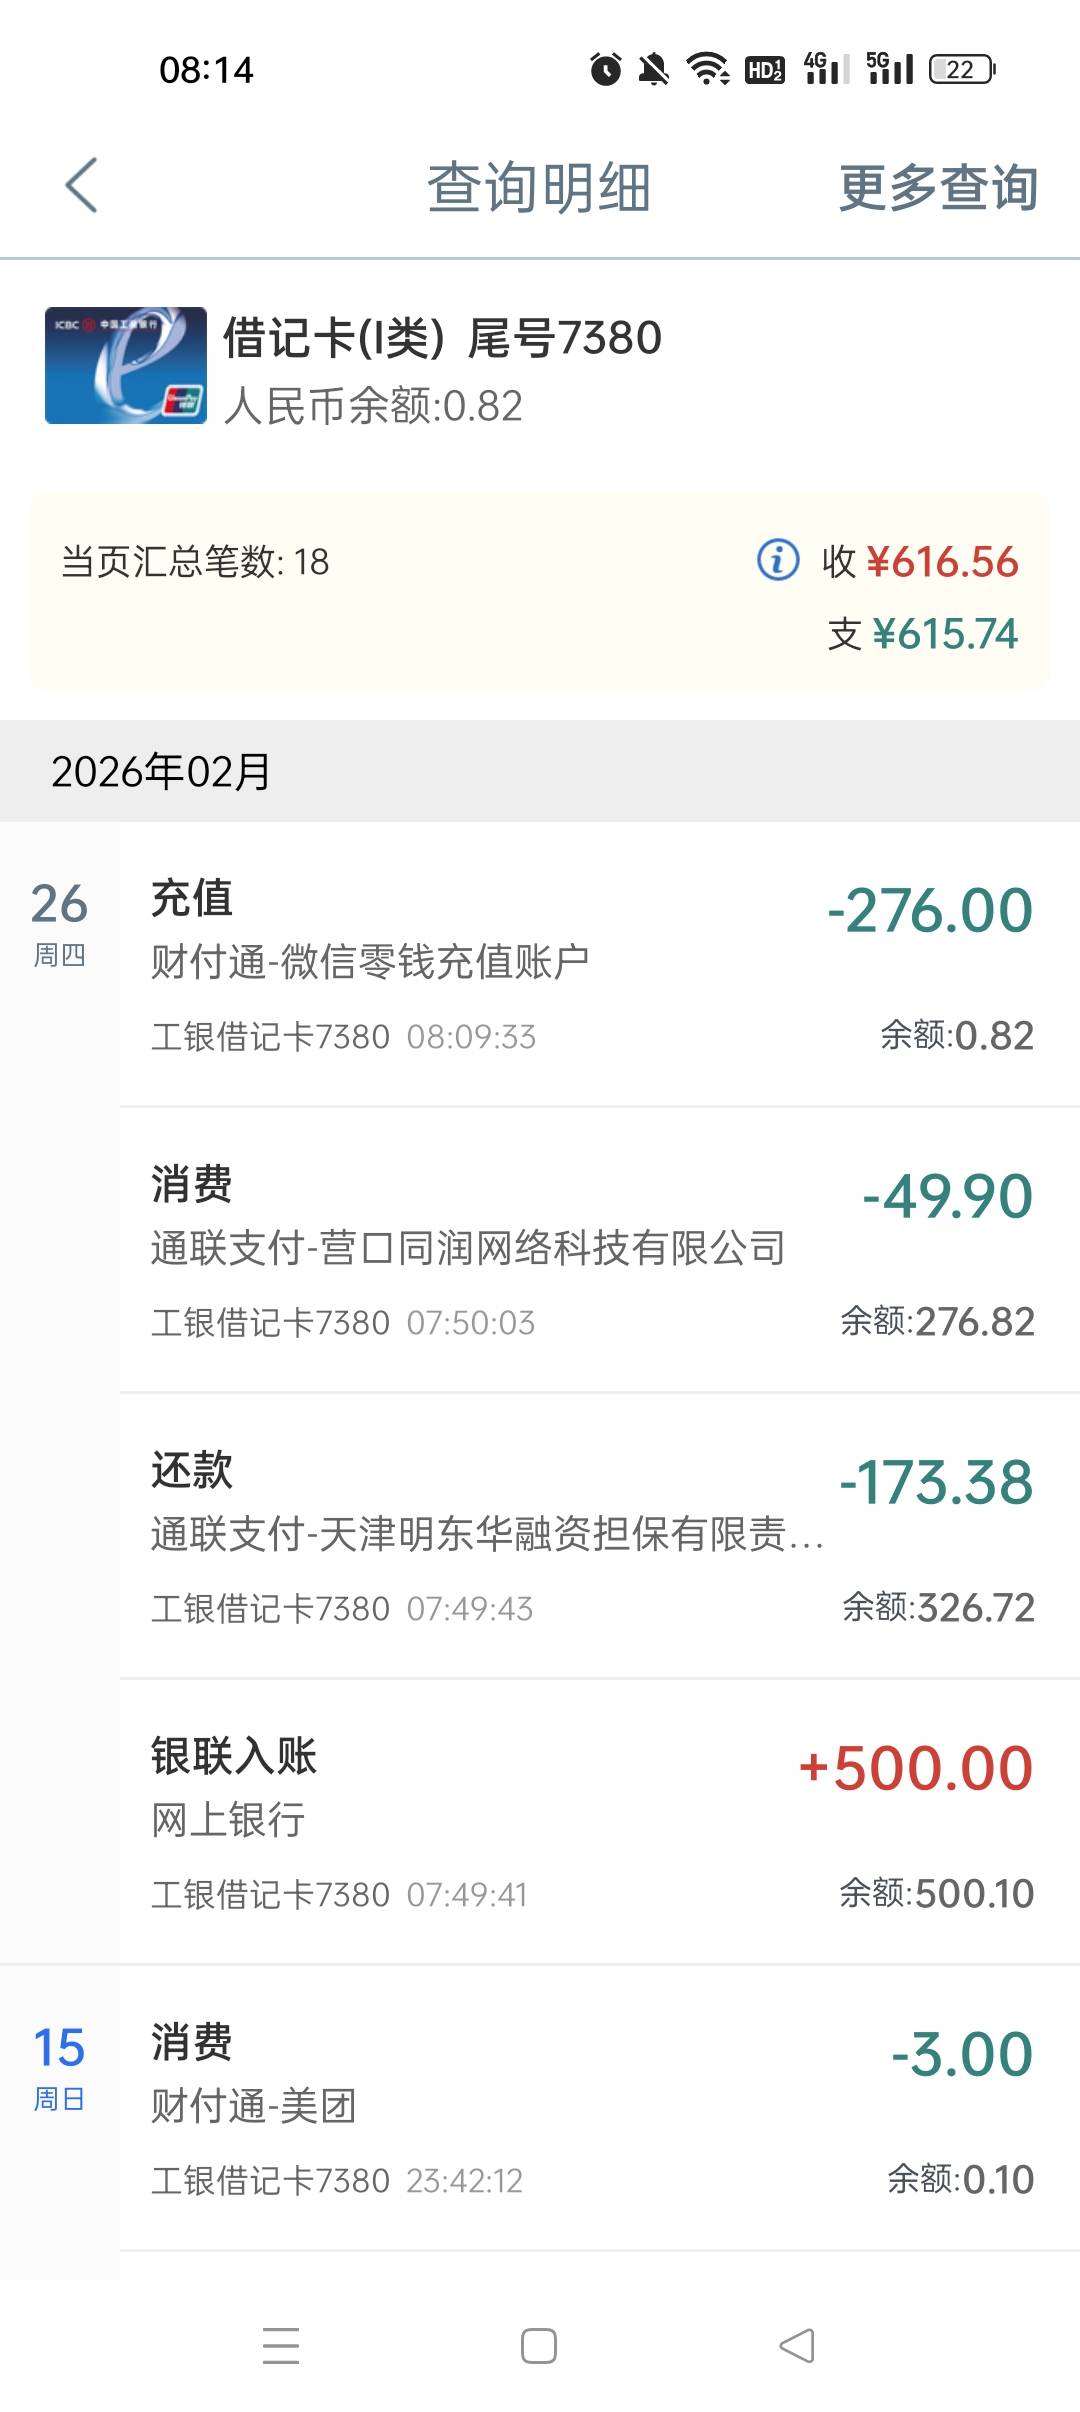
Task: Tap the ICBC debit card thumbnail
Action: pyautogui.click(x=126, y=366)
